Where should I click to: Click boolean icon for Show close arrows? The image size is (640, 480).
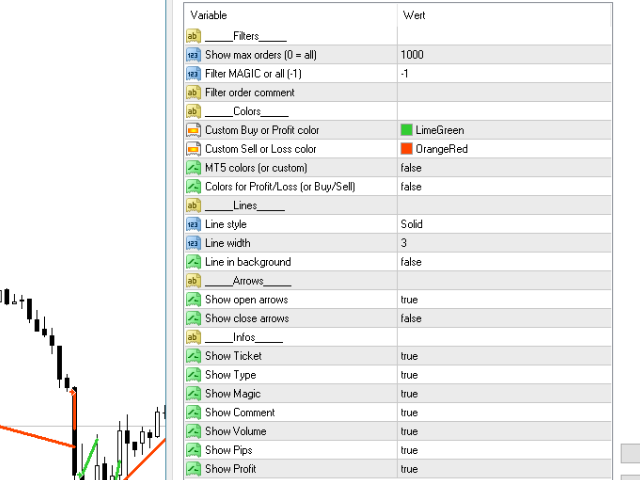(x=193, y=318)
